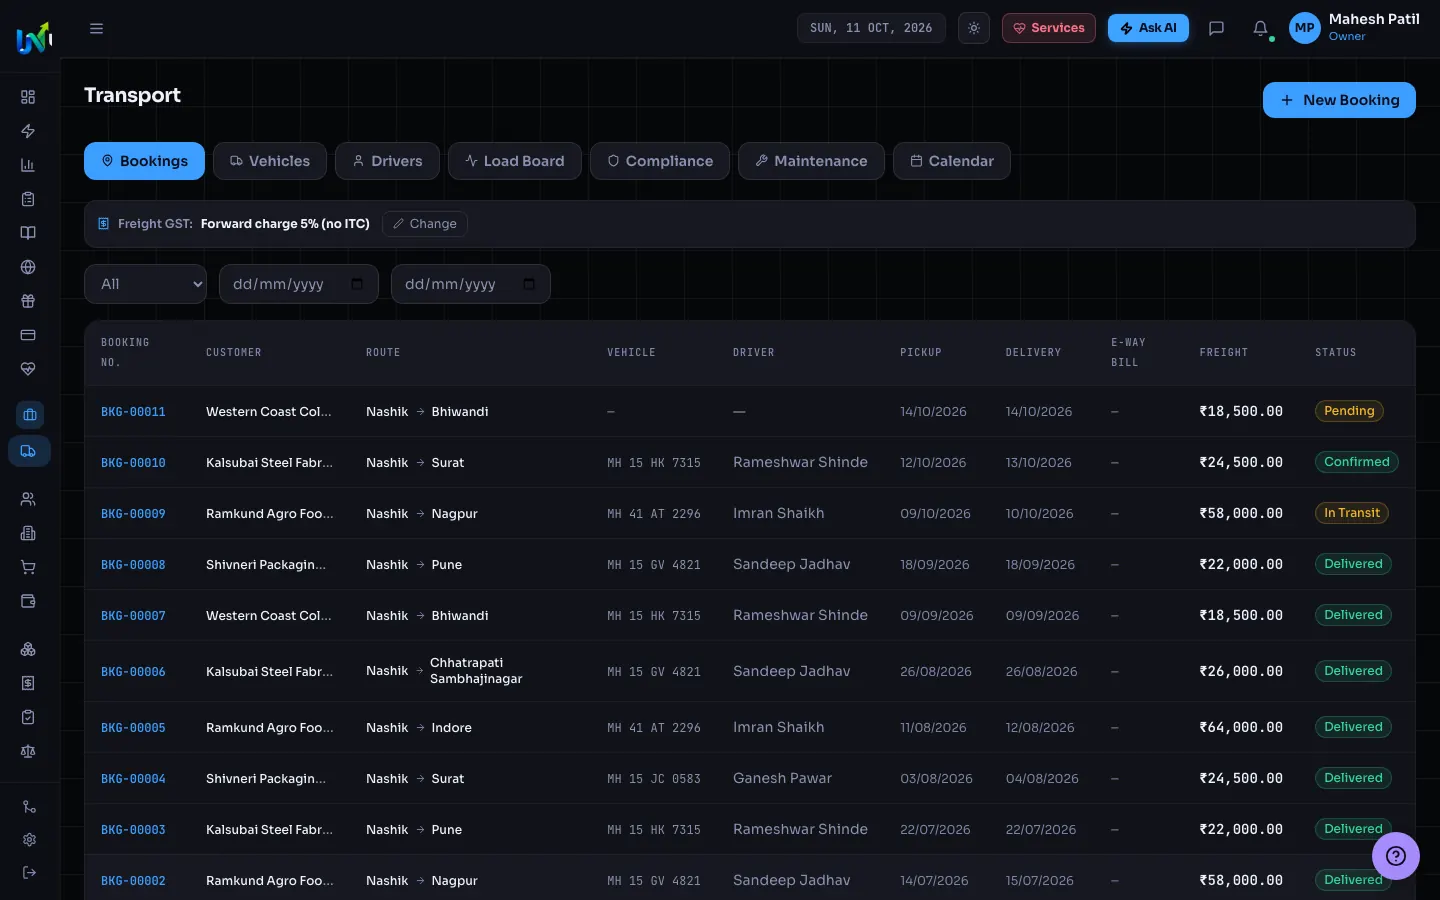Screen dimensions: 1440x900
Task: Click the New Booking button
Action: (1339, 100)
